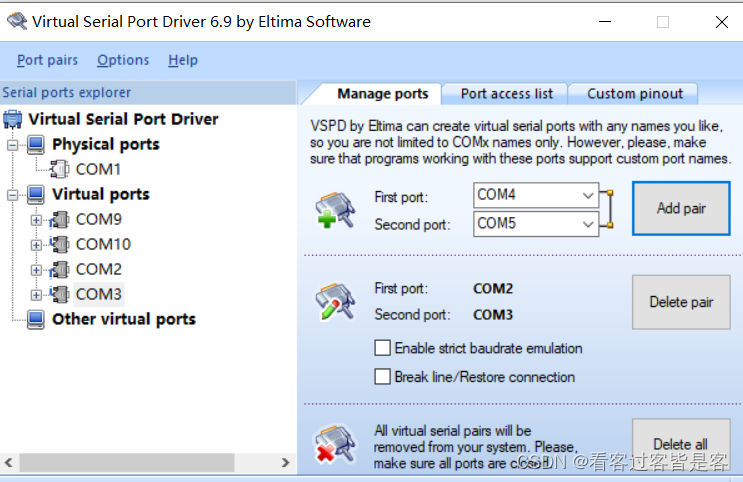Click the bold COM3 second port value

pyautogui.click(x=493, y=315)
